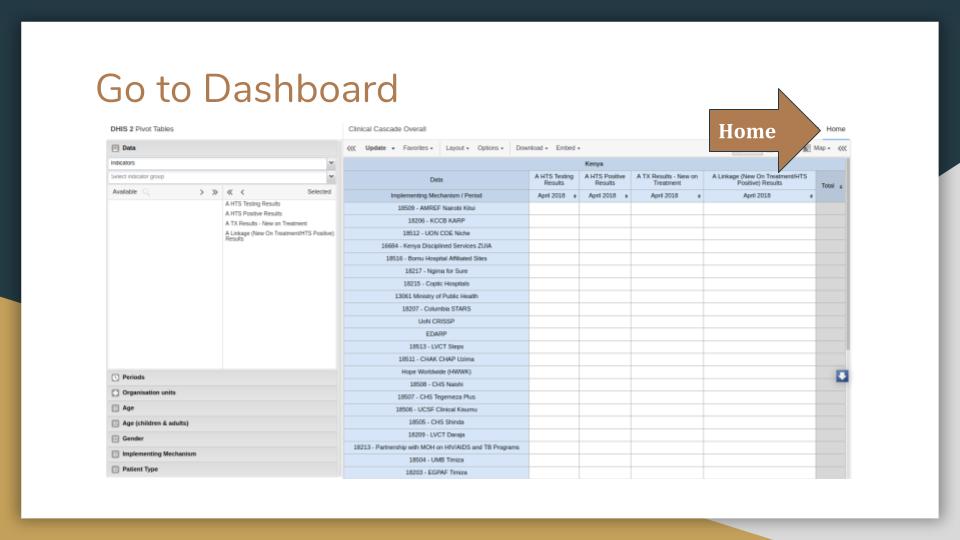Viewport: 960px width, 540px height.
Task: Sort by A Linkage Results April 2018 column
Action: [x=811, y=197]
